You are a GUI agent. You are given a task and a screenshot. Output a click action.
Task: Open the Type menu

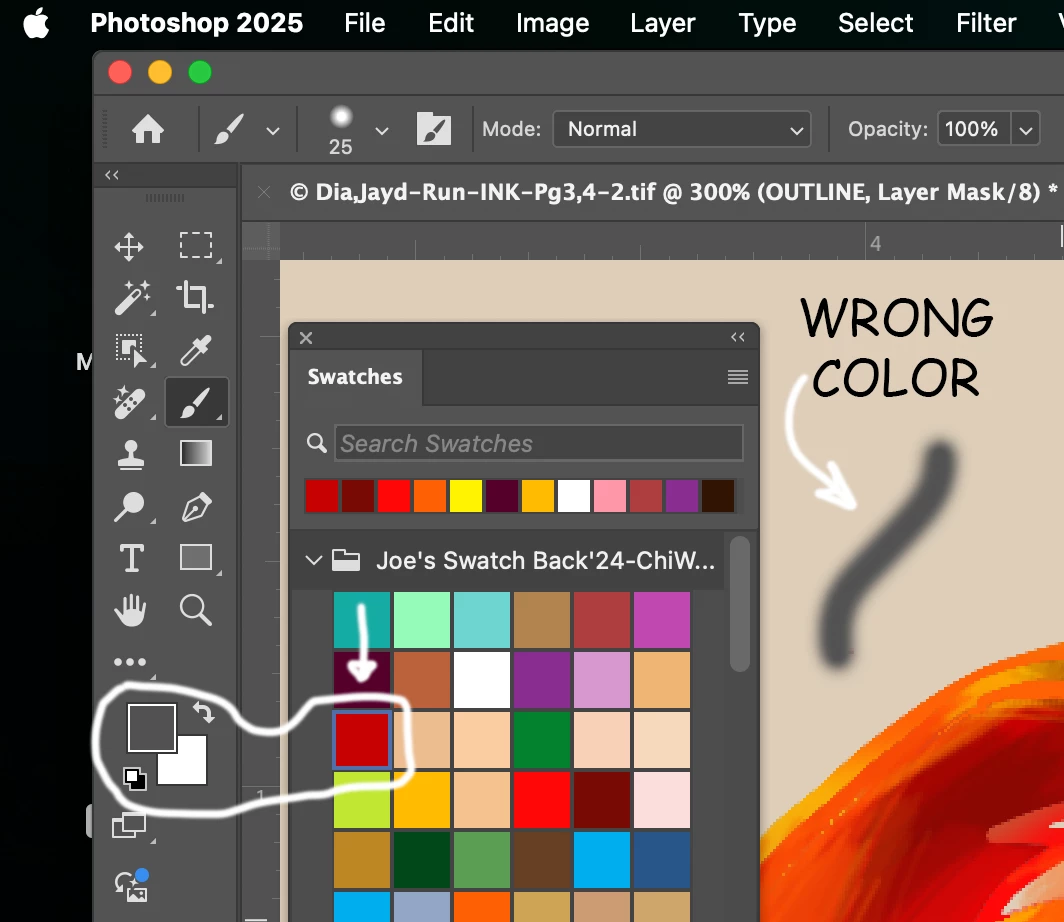pyautogui.click(x=767, y=23)
